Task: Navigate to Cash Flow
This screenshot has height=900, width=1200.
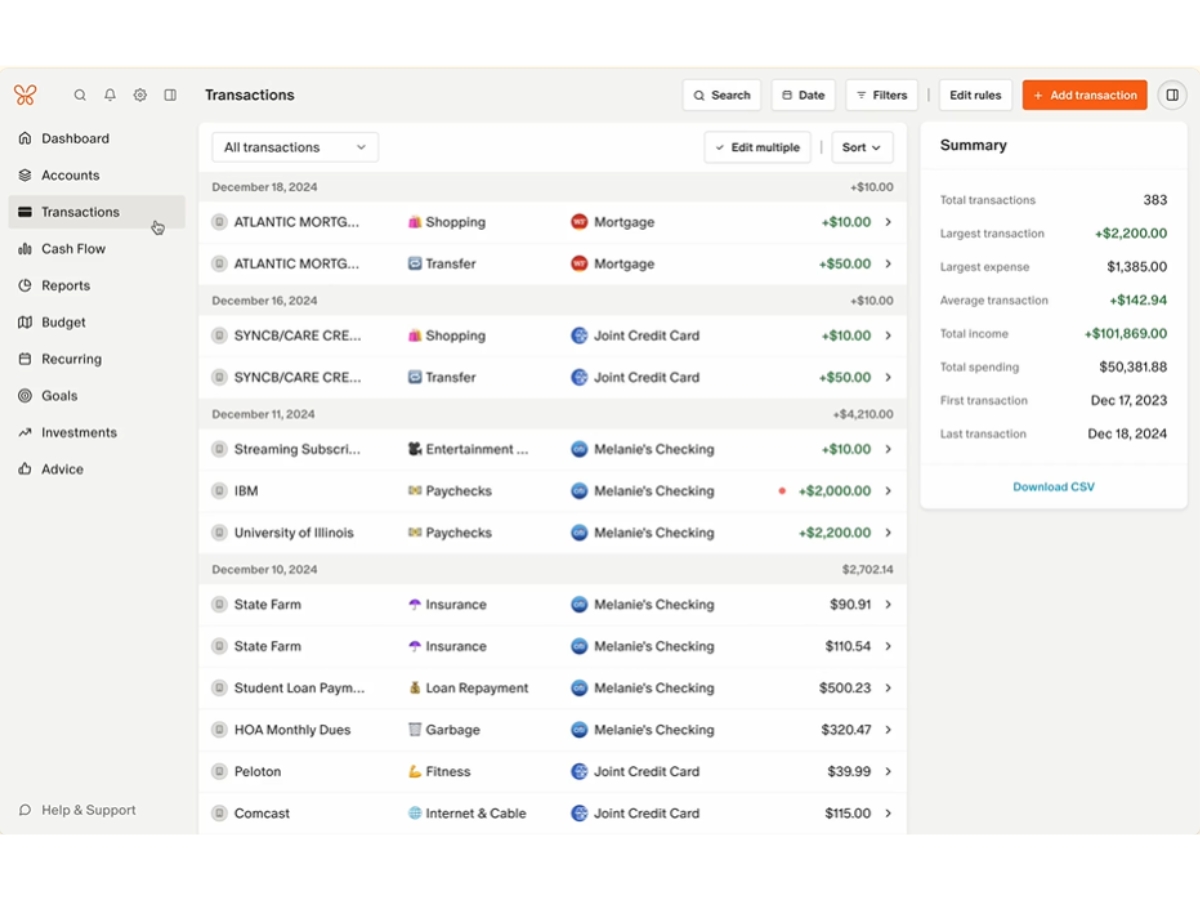Action: click(x=97, y=249)
